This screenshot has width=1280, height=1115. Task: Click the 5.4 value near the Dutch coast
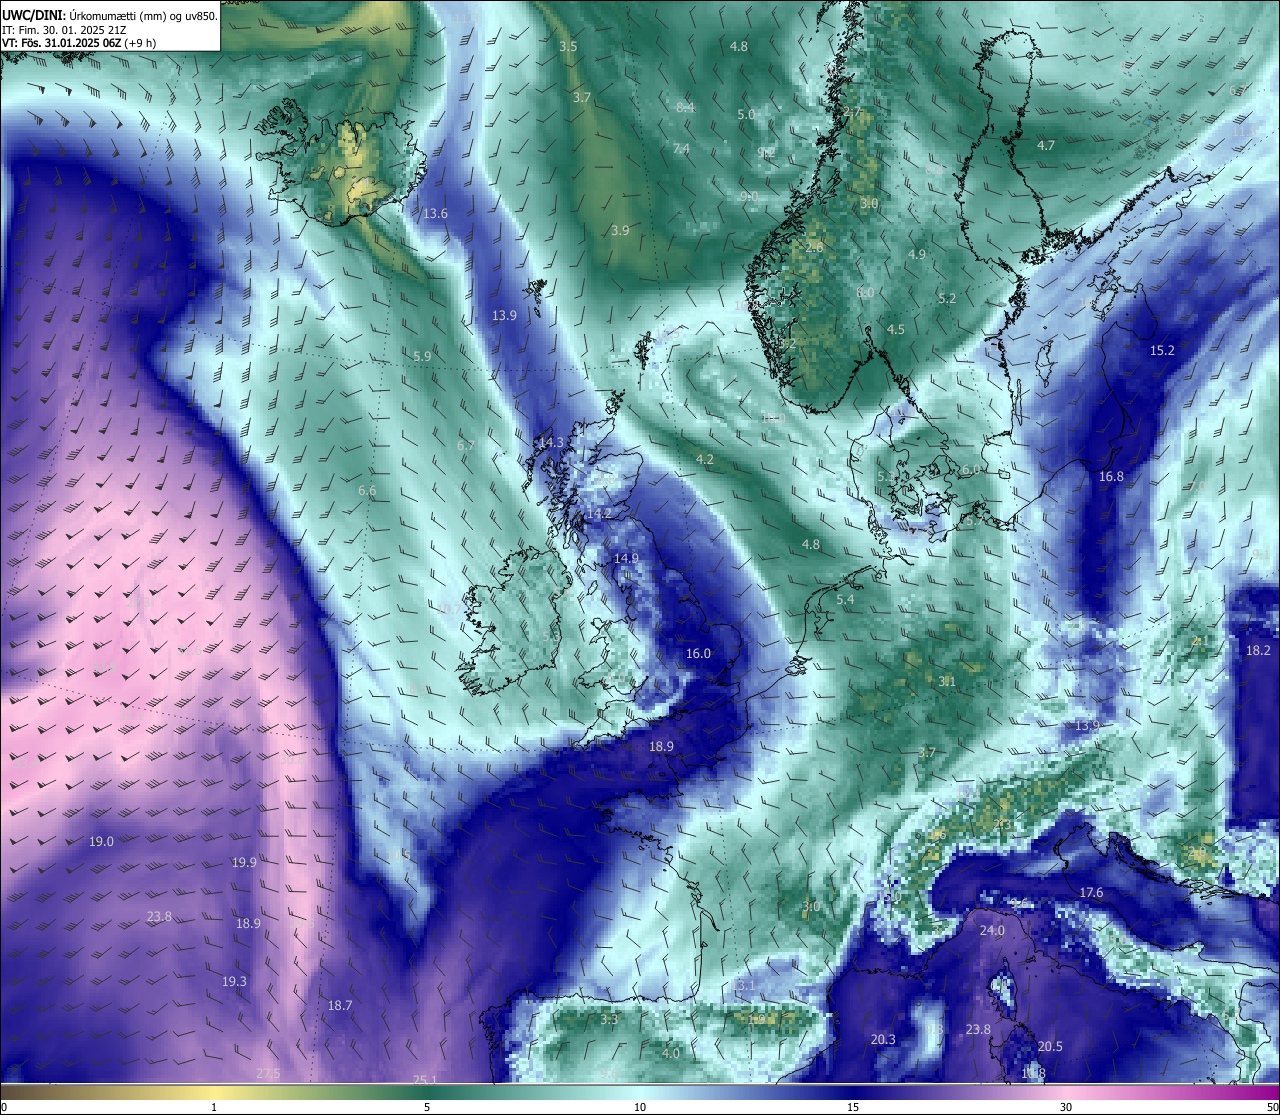(845, 600)
